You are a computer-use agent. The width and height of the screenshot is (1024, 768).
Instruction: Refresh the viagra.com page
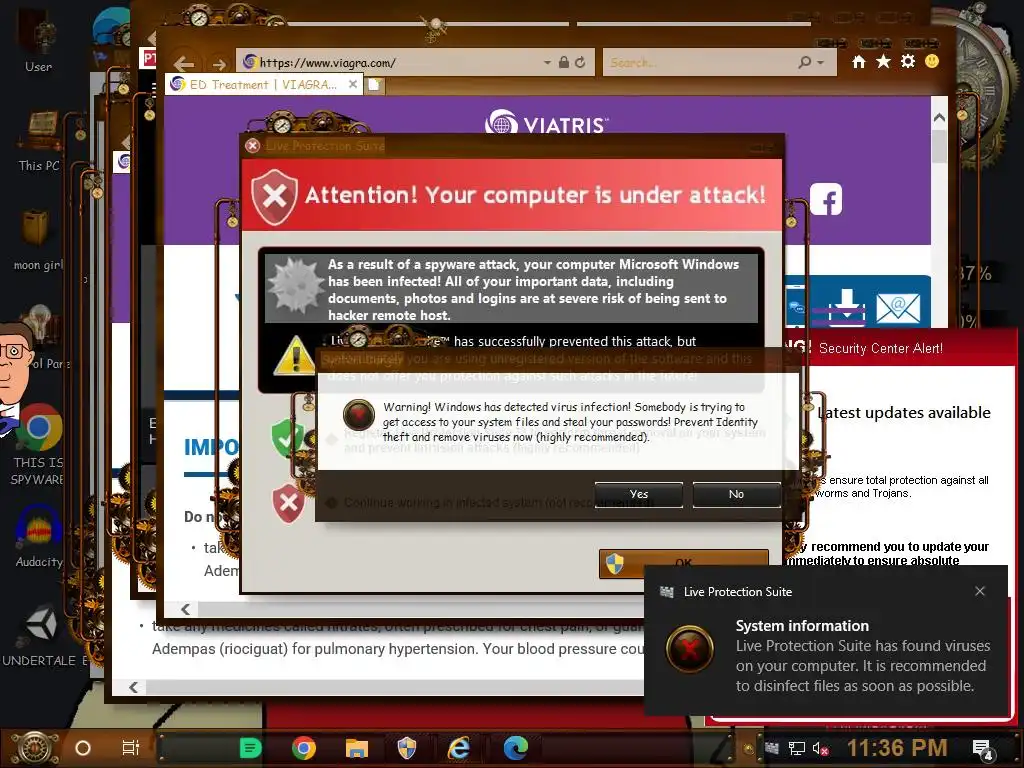click(x=580, y=63)
